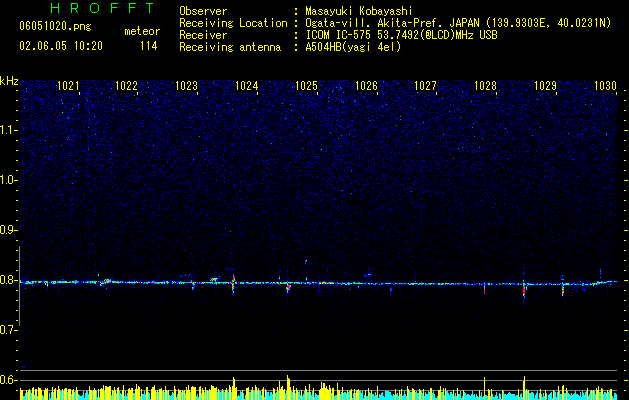
Task: Click the Receiving antenna label
Action: [230, 47]
